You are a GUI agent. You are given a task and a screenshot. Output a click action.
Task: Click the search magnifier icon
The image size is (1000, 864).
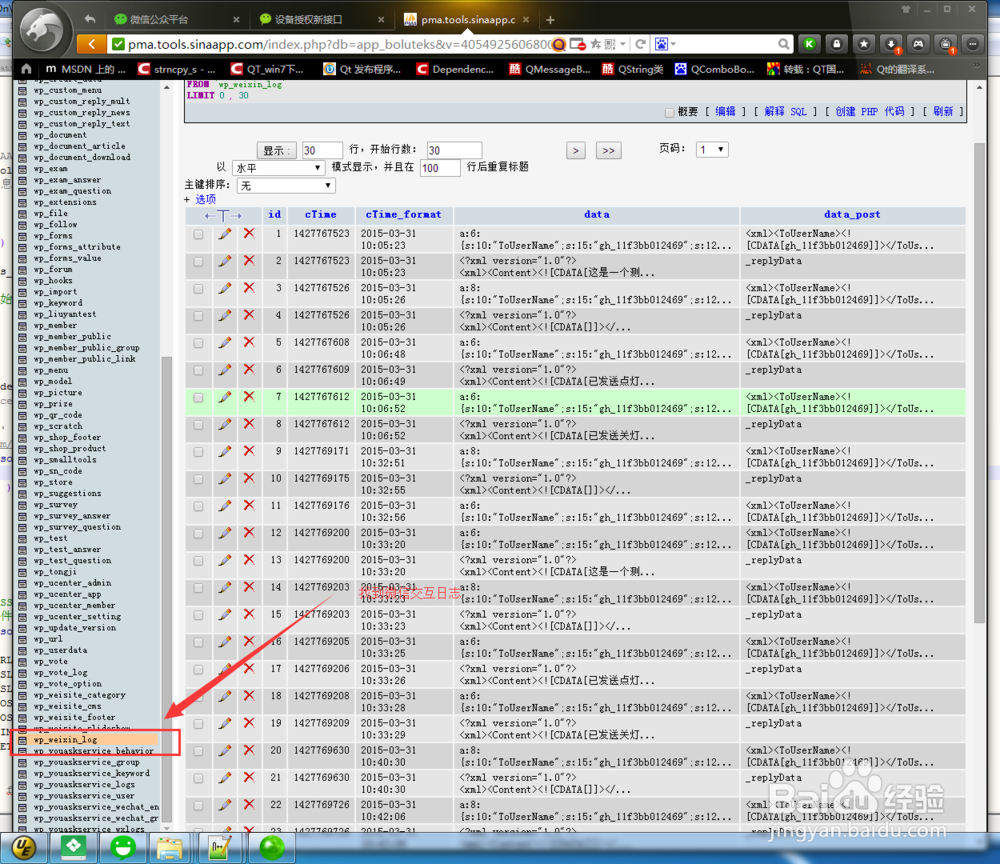point(784,44)
